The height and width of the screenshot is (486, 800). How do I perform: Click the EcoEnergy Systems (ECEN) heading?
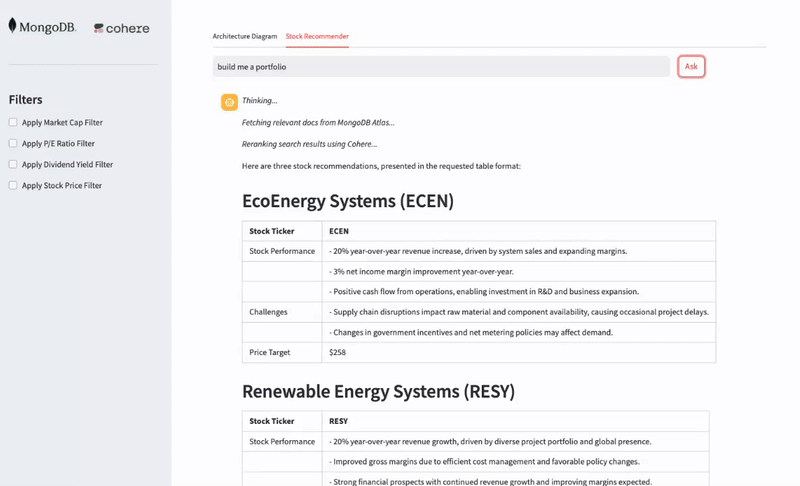348,201
